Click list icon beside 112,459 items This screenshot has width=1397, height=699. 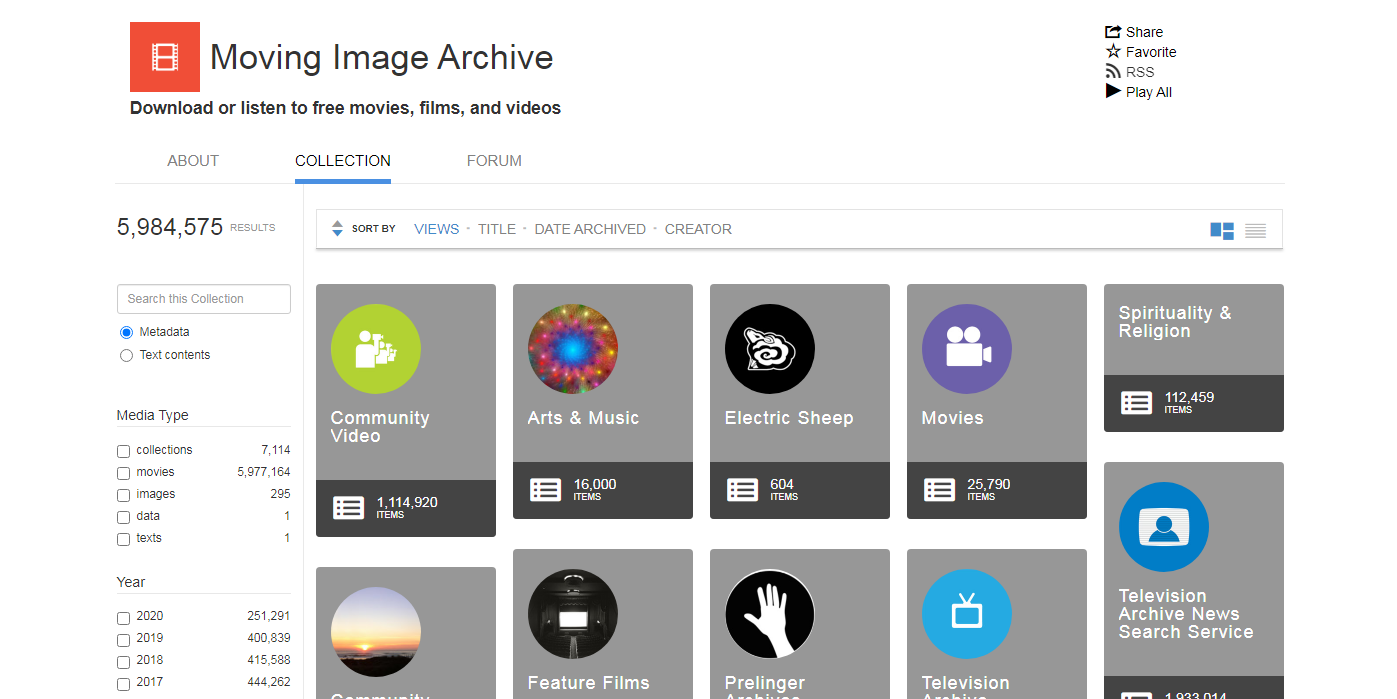[x=1136, y=403]
